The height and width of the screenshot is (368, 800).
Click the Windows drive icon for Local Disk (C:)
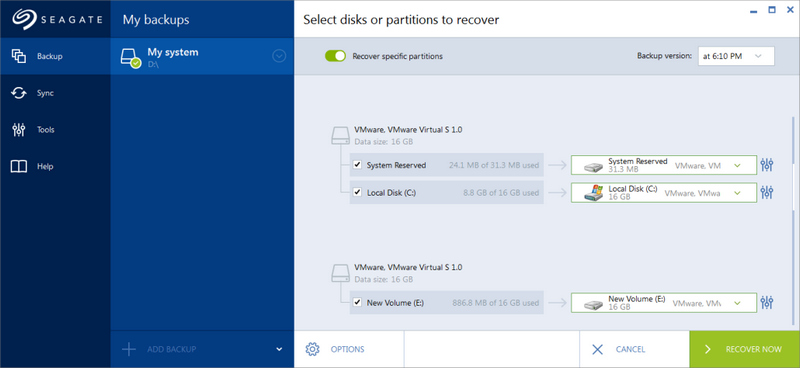tap(593, 193)
